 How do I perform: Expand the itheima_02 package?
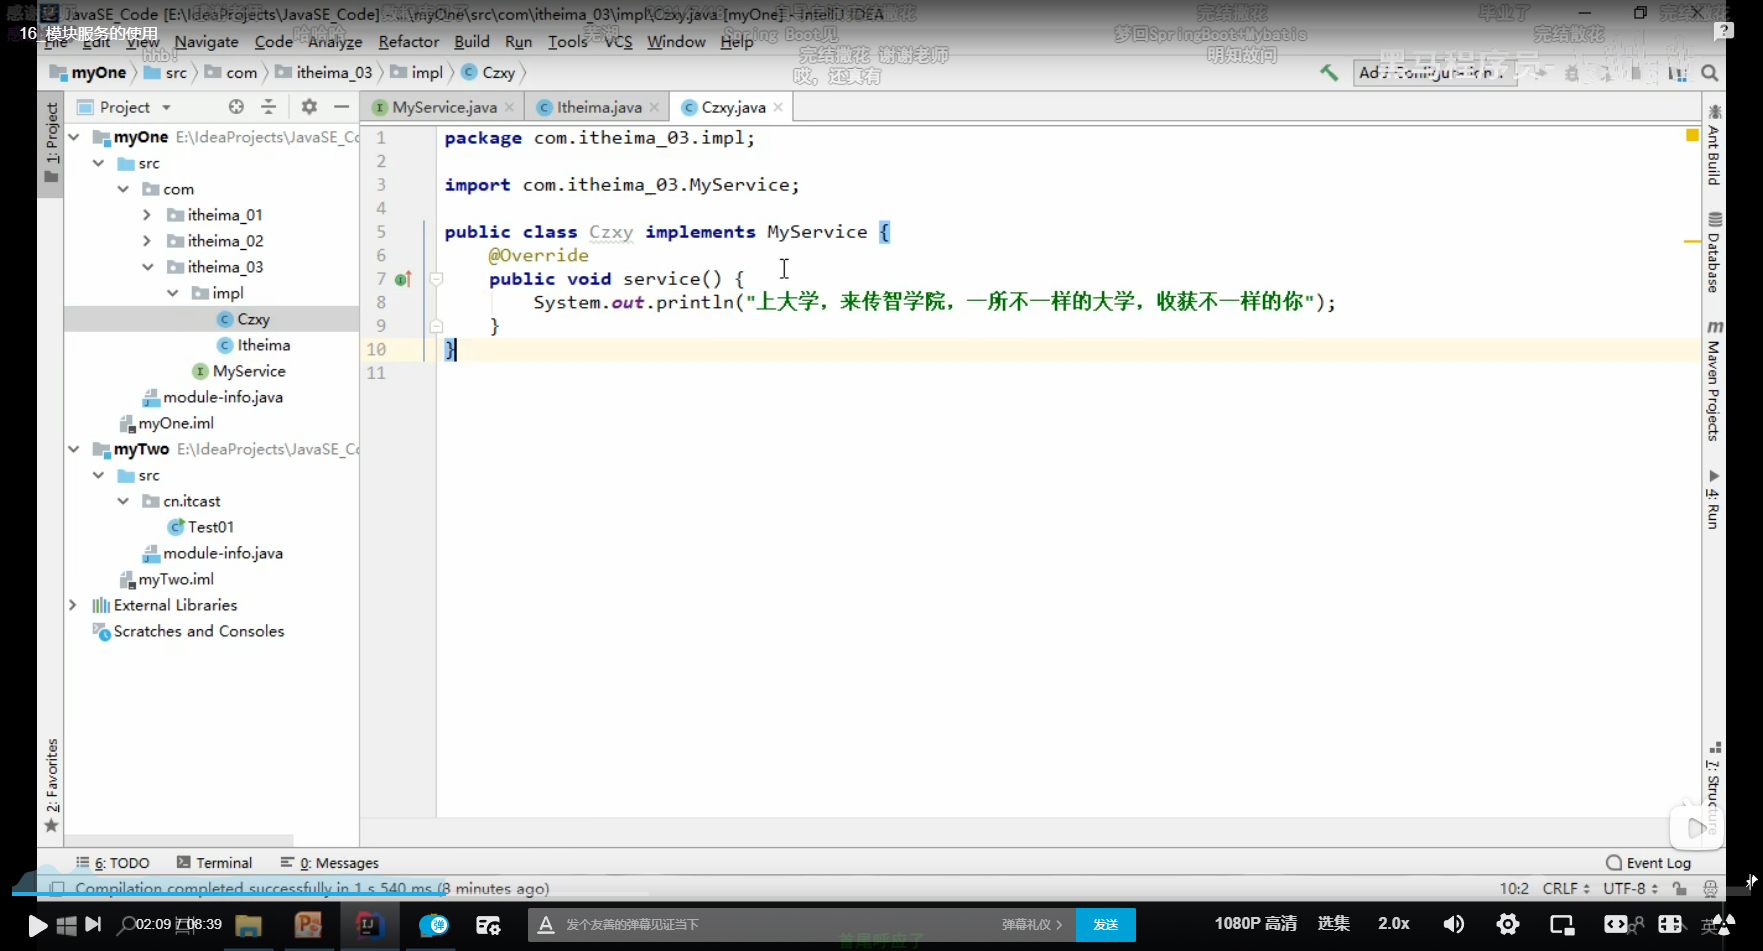tap(147, 241)
